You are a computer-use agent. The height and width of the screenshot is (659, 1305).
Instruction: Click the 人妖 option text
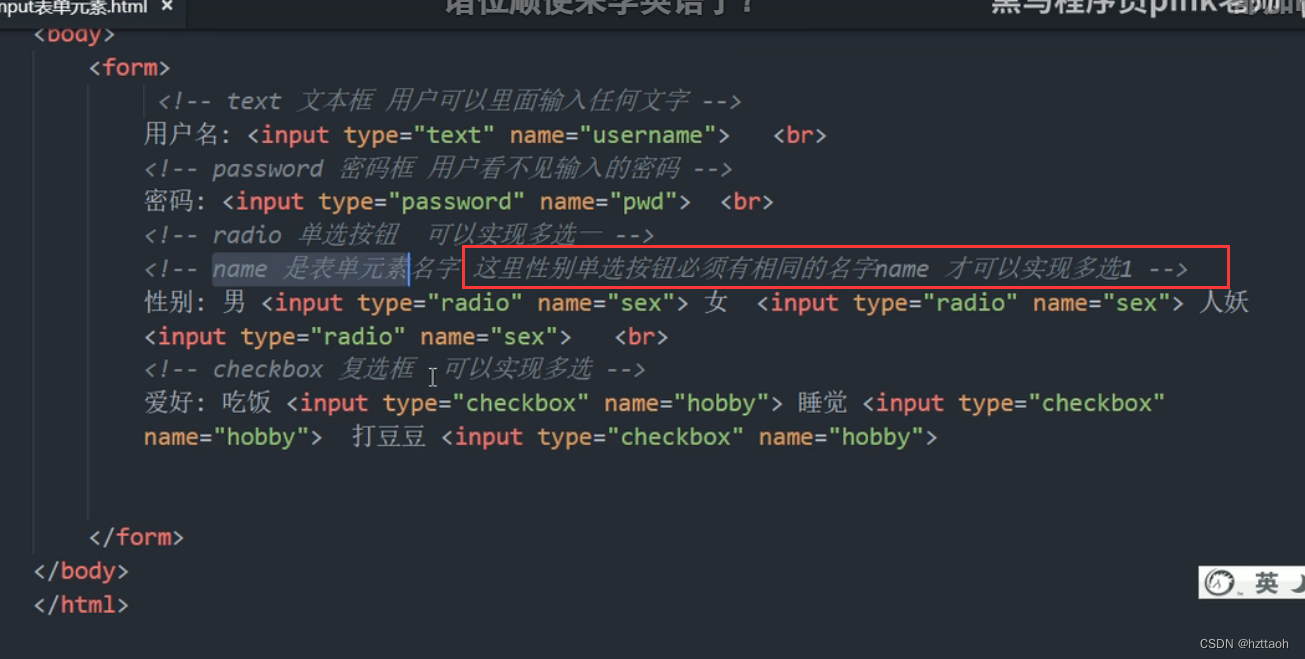(x=1224, y=302)
